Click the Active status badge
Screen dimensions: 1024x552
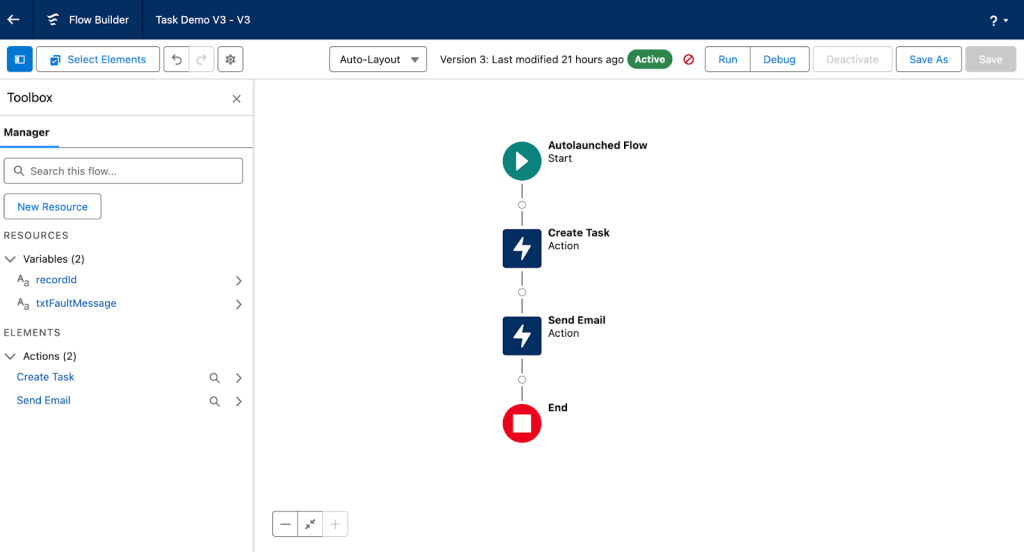click(x=650, y=59)
